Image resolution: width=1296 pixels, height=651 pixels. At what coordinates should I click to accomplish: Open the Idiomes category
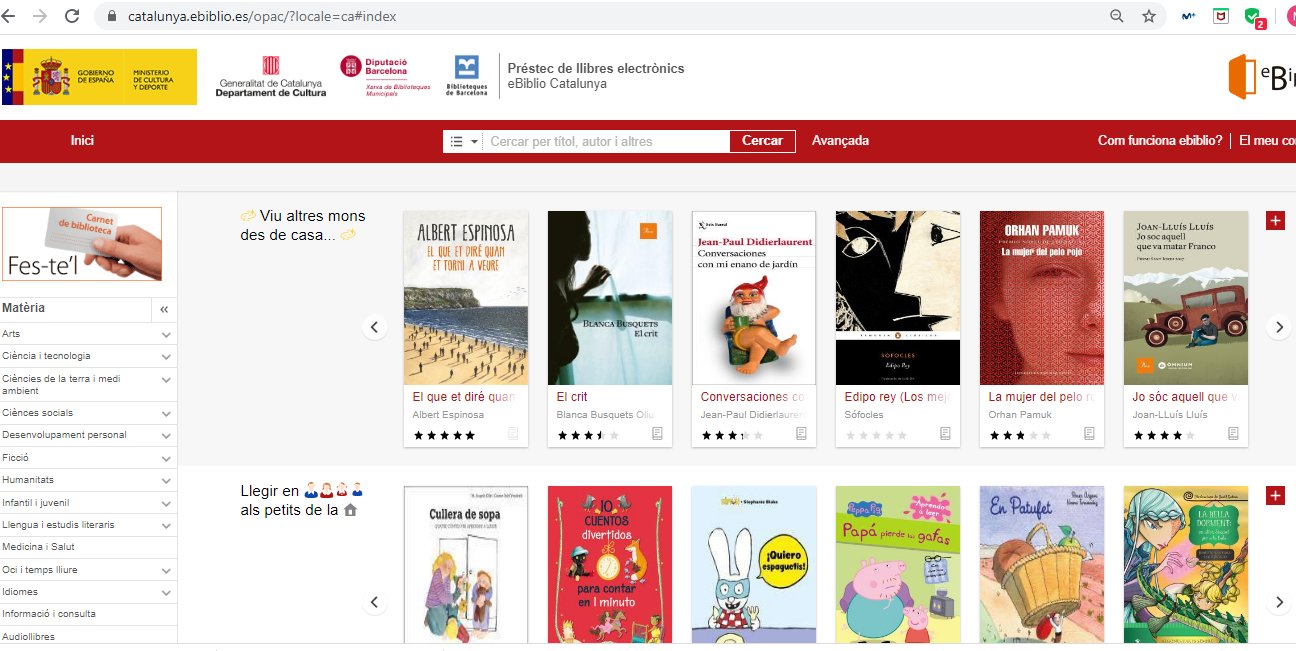21,592
